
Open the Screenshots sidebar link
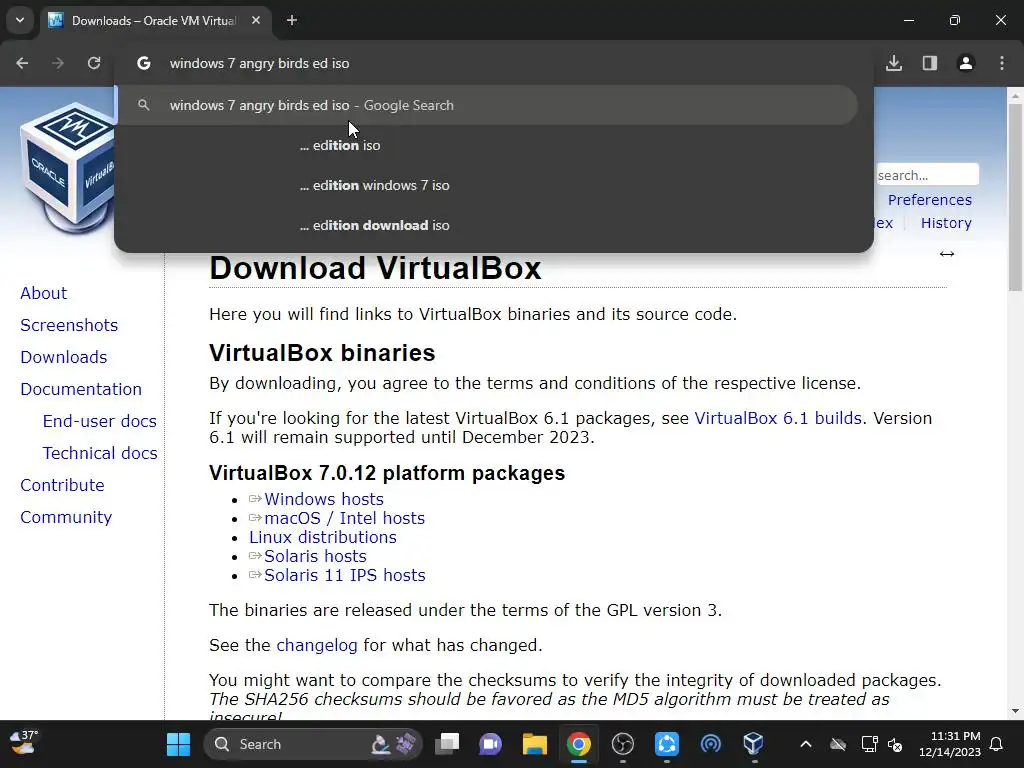pos(69,325)
